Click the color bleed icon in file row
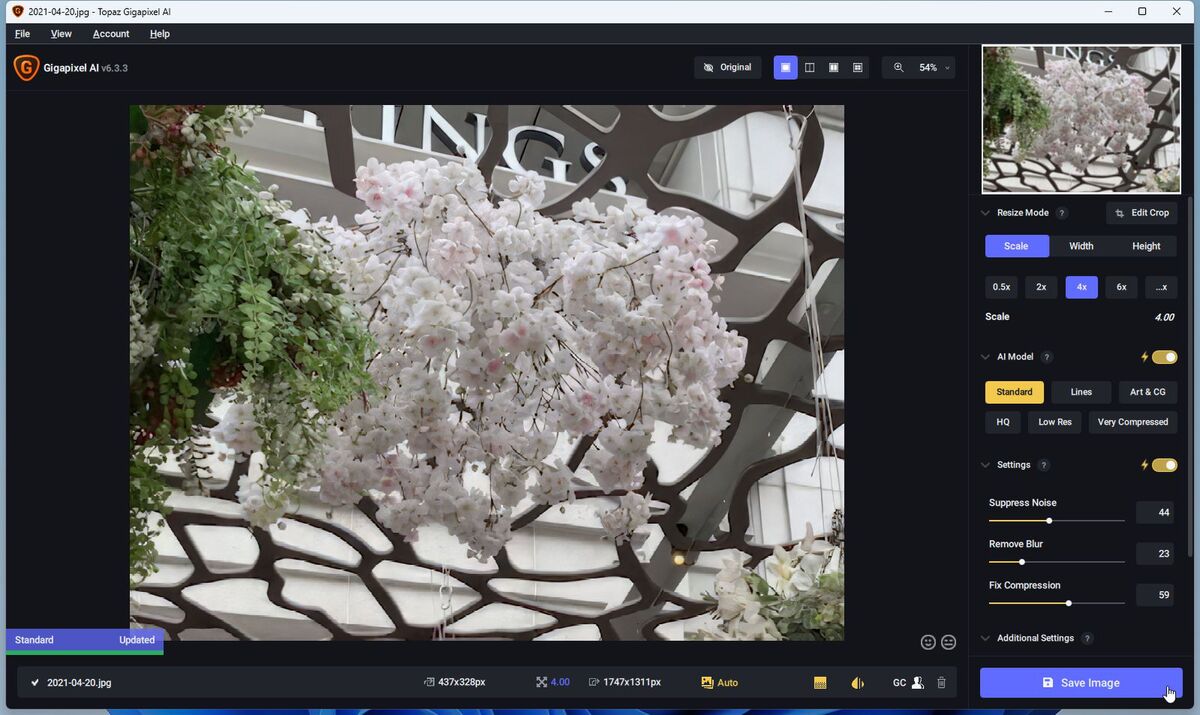The width and height of the screenshot is (1200, 715). (x=857, y=683)
